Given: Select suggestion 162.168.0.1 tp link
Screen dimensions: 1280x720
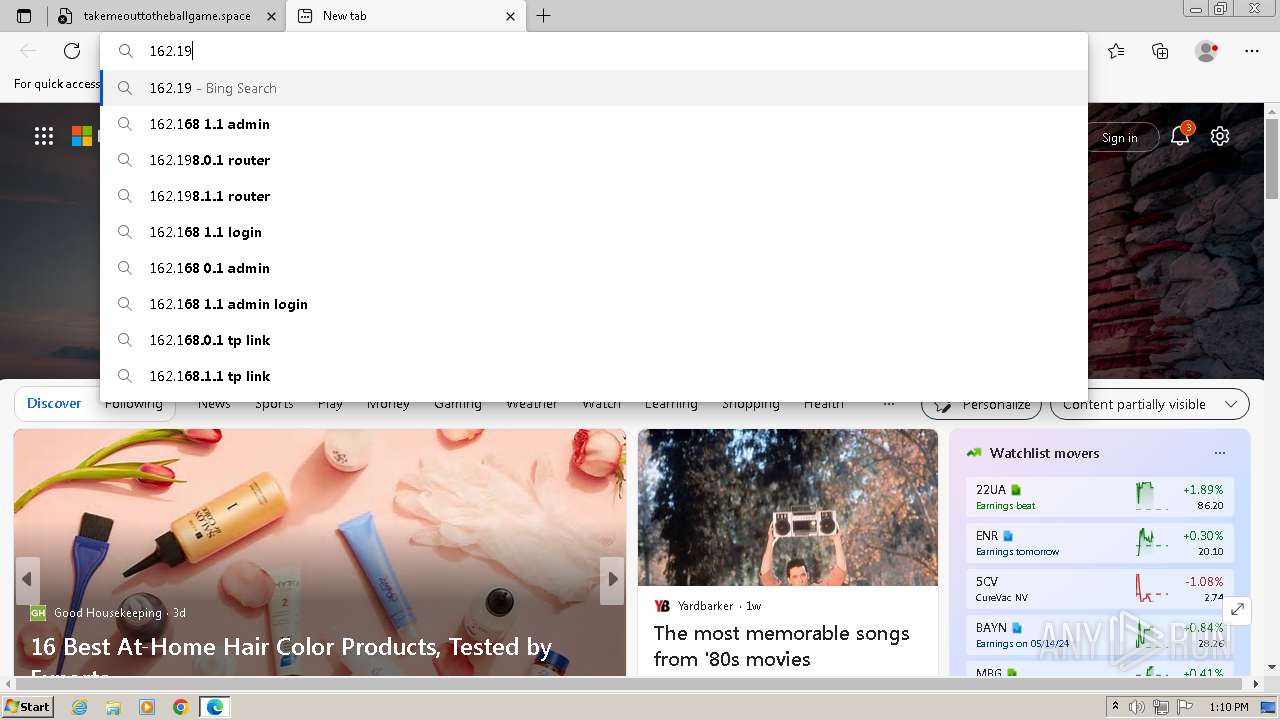Looking at the screenshot, I should point(594,340).
